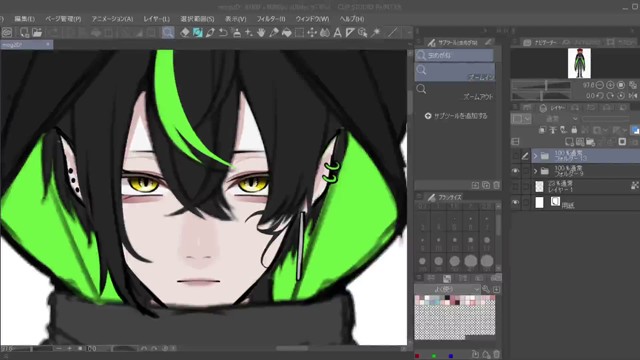The width and height of the screenshot is (640, 360).
Task: Click the Undo arrow icon in the toolbar
Action: click(223, 33)
